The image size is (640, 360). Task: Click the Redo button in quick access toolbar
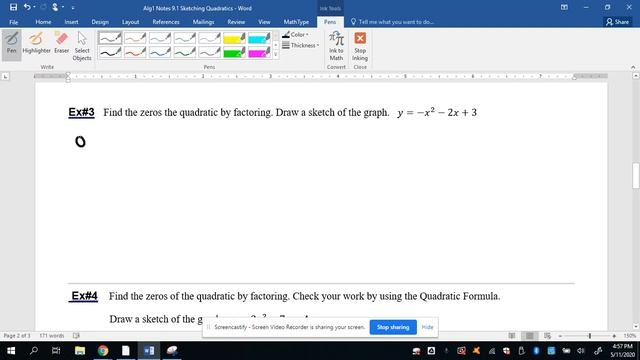coord(43,7)
